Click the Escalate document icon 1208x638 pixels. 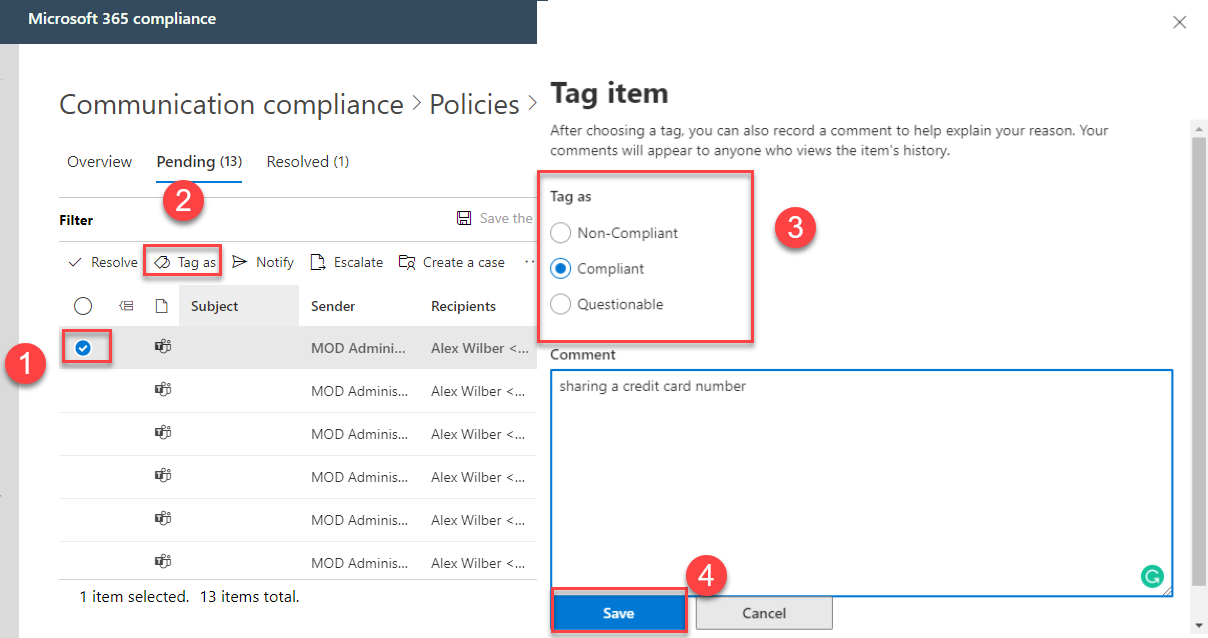point(318,262)
